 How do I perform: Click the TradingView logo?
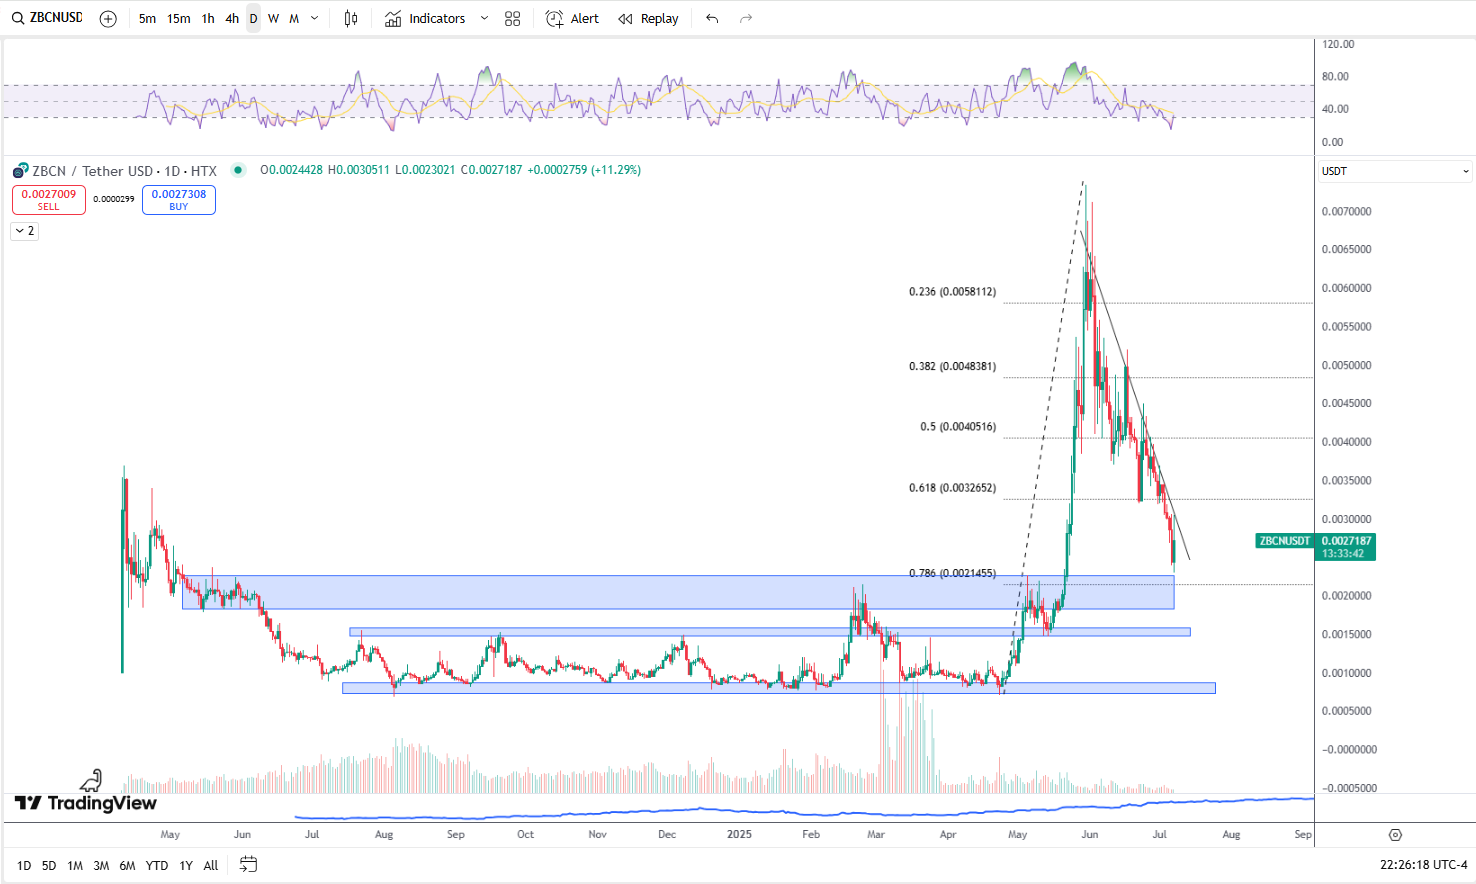pyautogui.click(x=86, y=803)
